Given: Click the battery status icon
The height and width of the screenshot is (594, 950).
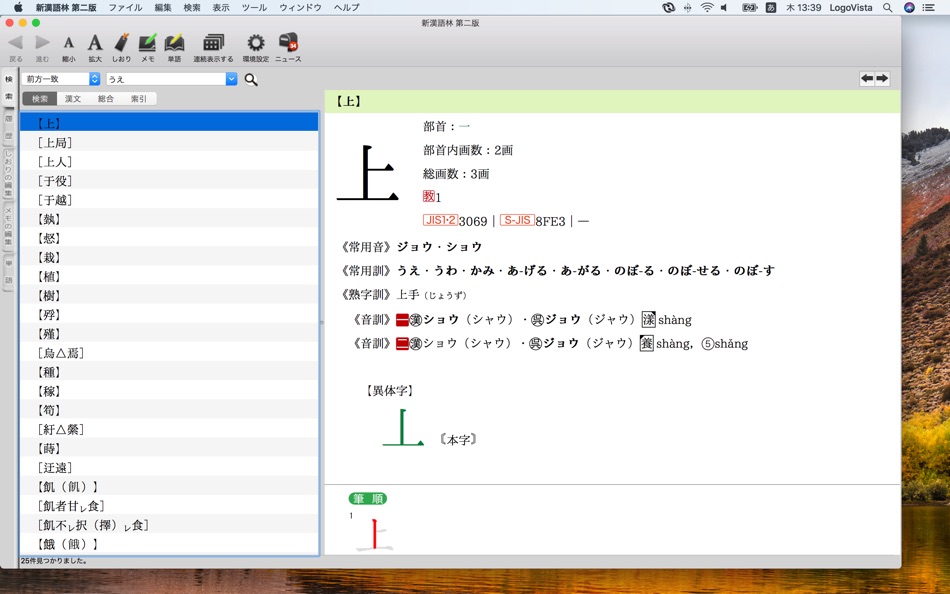Looking at the screenshot, I should (749, 7).
